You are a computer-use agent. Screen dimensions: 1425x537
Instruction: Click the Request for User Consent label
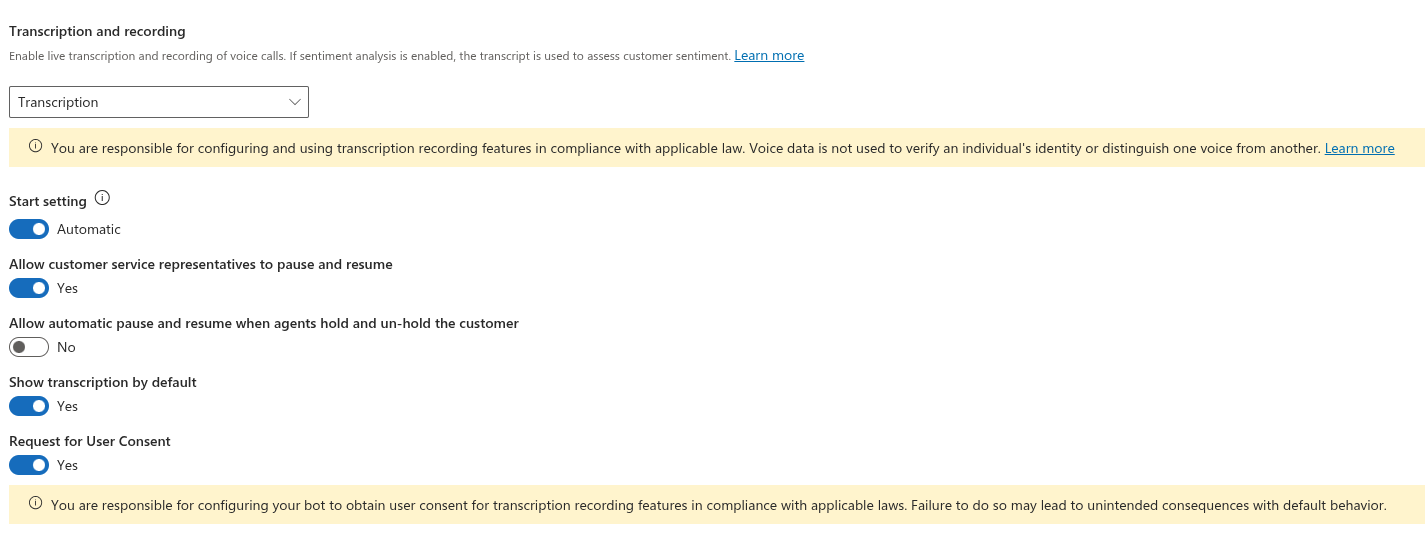click(x=90, y=441)
